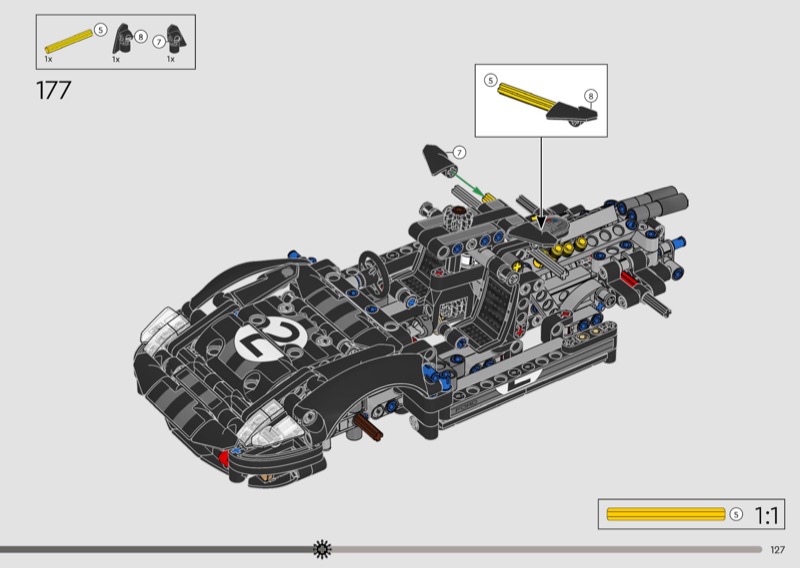The image size is (800, 568).
Task: Click circled number 5 in the callout box
Action: (x=490, y=79)
